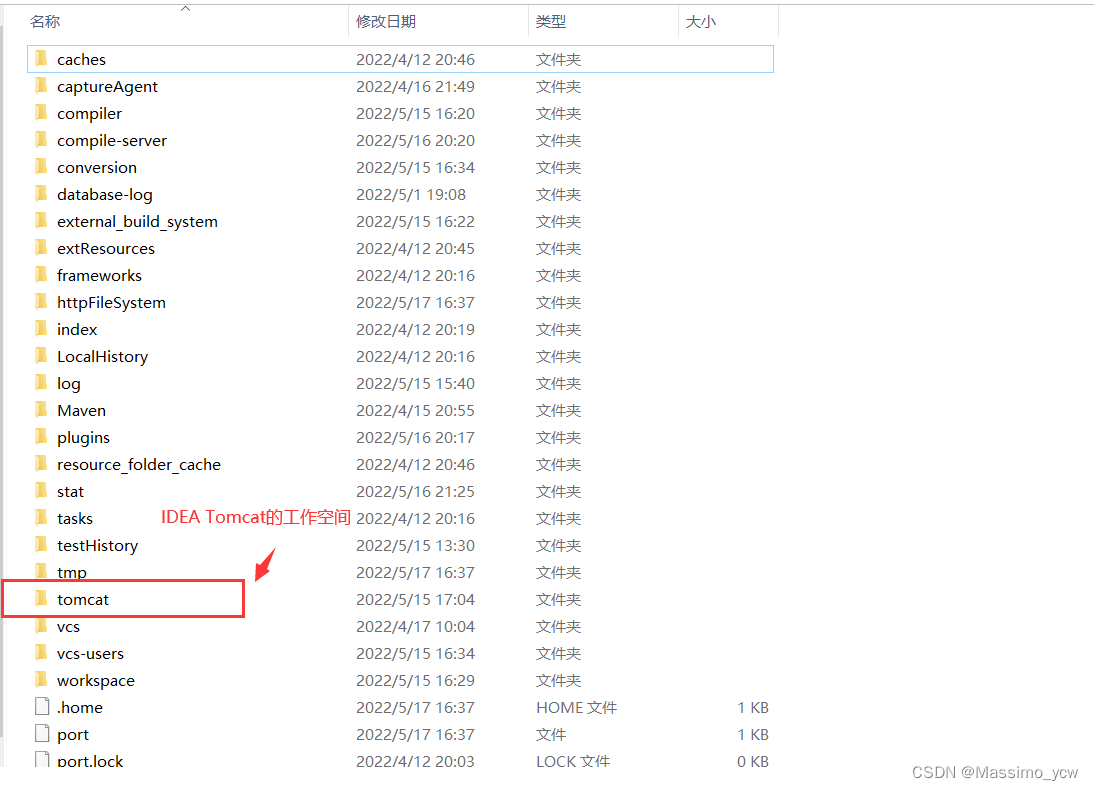
Task: Click date 2022/5/15 17:04 of tomcat
Action: coord(415,599)
